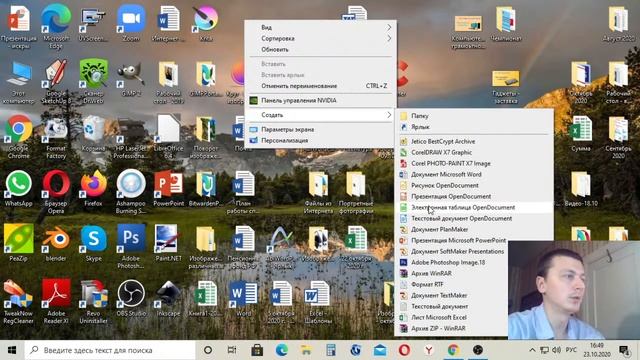Image resolution: width=640 pixels, height=360 pixels.
Task: Choose CorelDRAW X7 Graphic entry
Action: 474,153
